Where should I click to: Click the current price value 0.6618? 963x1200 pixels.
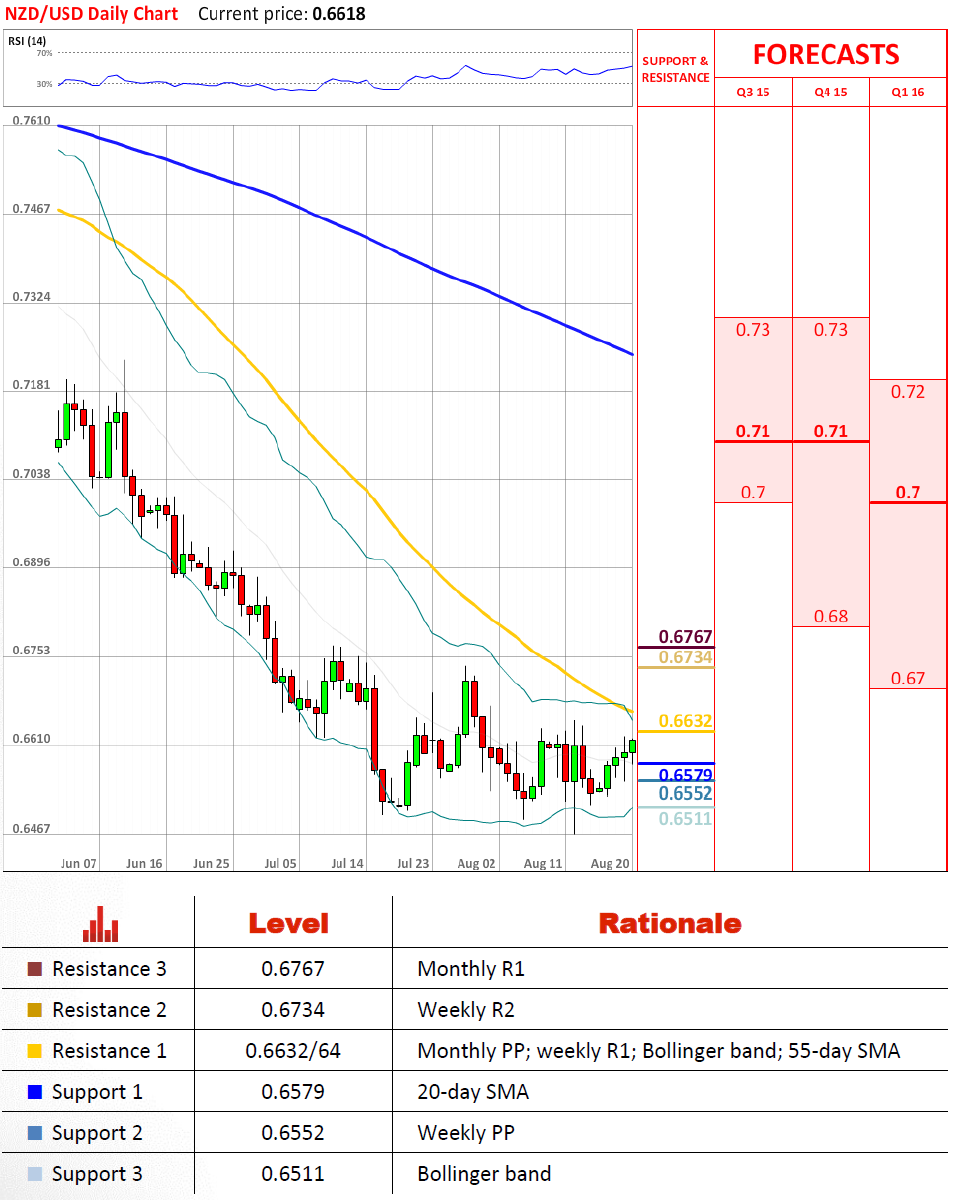click(x=339, y=14)
